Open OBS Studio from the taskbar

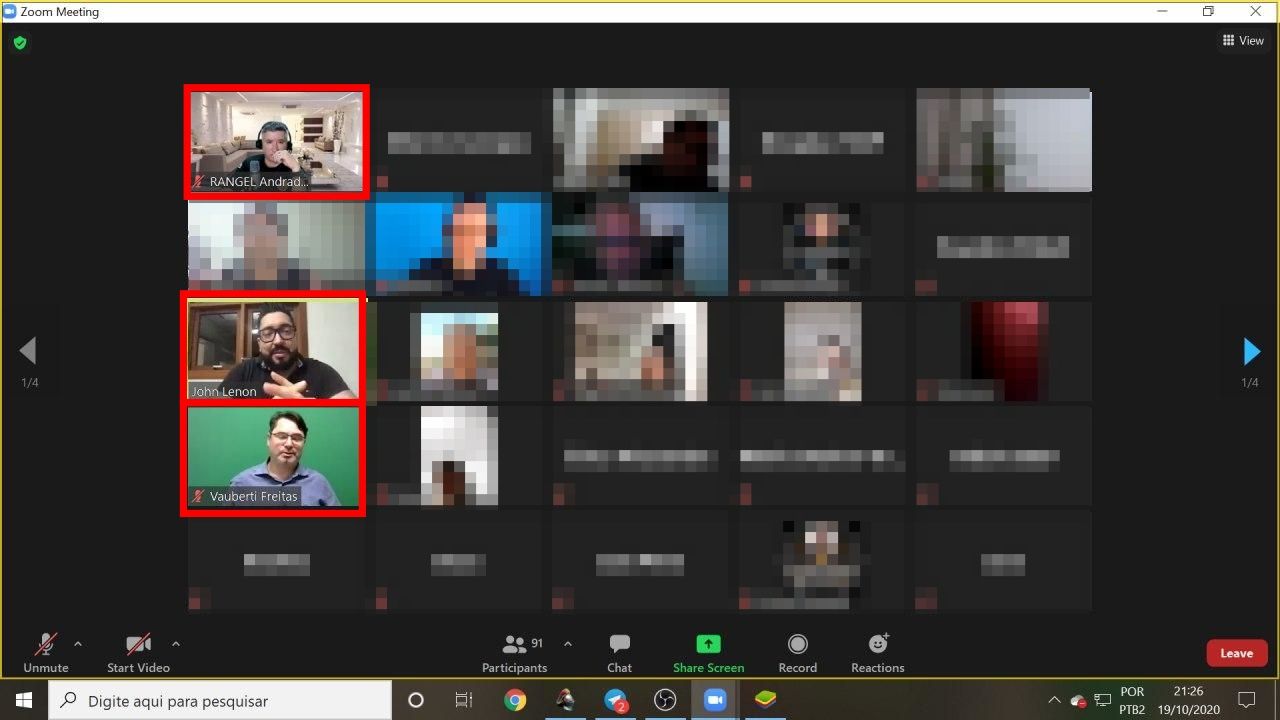[x=665, y=700]
